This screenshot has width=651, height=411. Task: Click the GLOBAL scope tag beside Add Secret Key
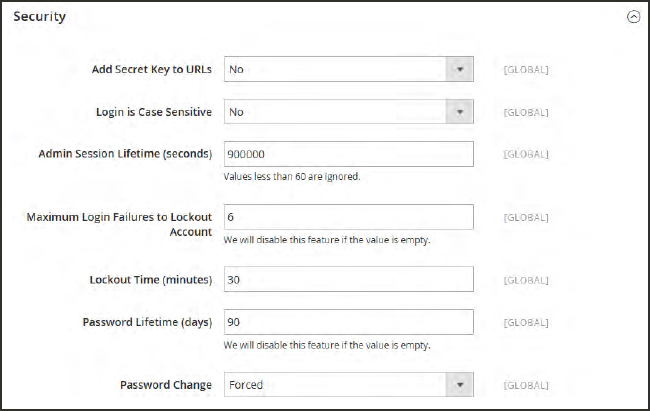coord(525,69)
